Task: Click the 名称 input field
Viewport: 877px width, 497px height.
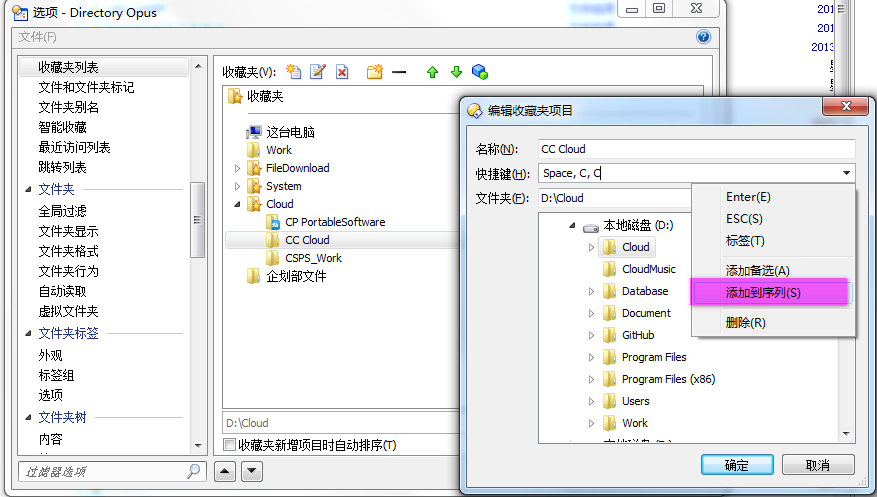Action: tap(696, 149)
